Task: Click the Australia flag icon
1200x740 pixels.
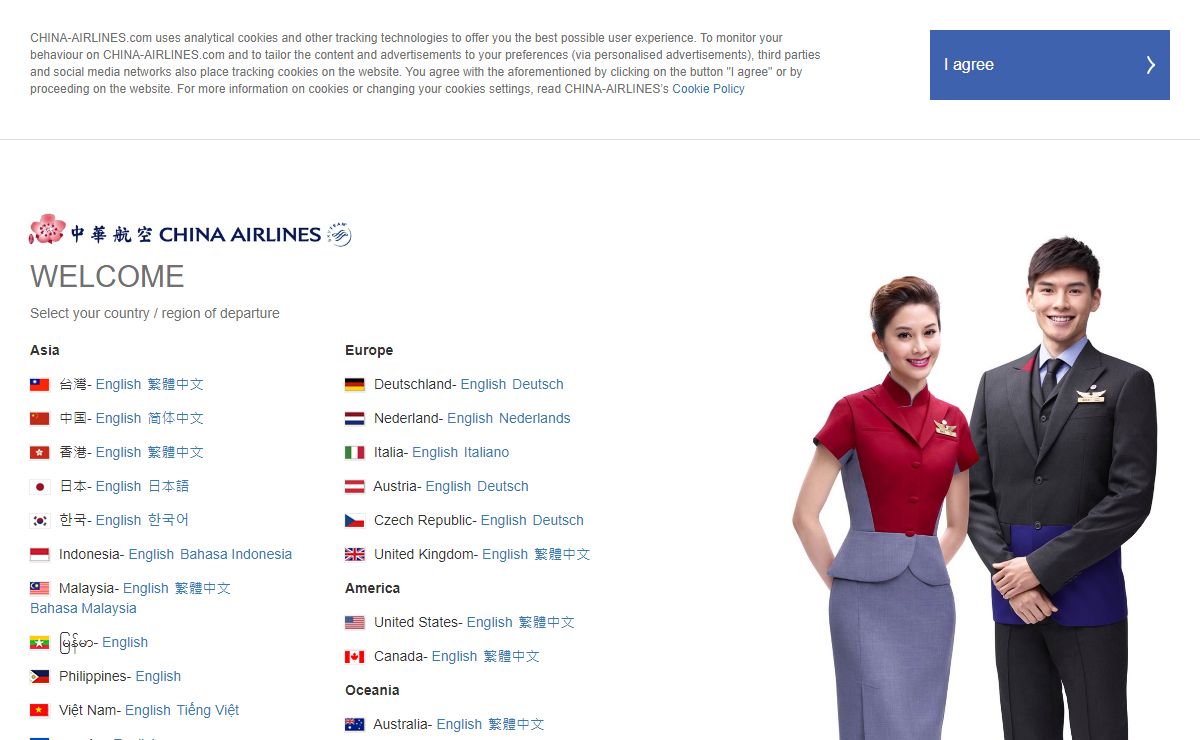Action: (x=355, y=724)
